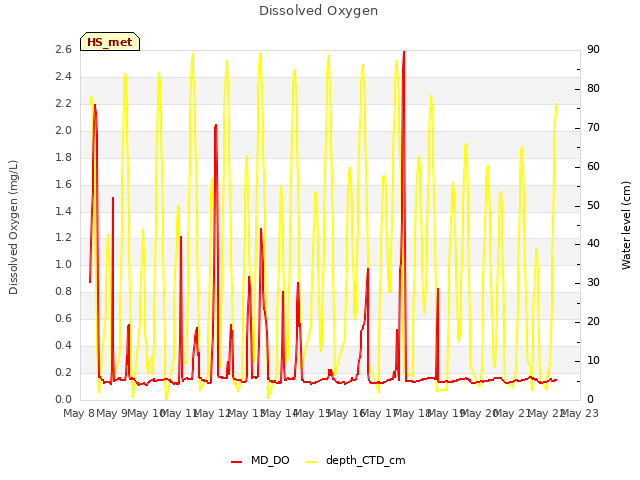The width and height of the screenshot is (640, 480).
Task: Click the yellow depth_CTD_cm legend swatch
Action: [x=311, y=462]
